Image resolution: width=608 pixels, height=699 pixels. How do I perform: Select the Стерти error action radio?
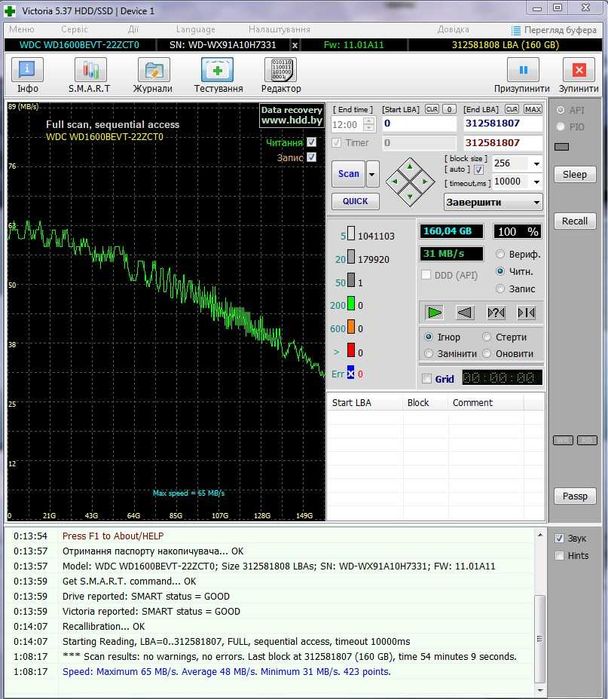click(x=488, y=337)
